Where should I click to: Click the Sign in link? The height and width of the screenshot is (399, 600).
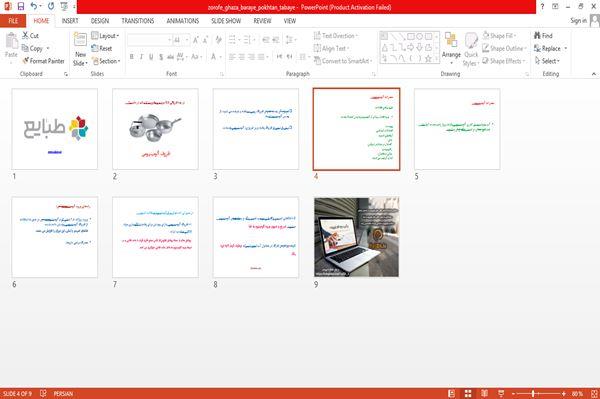pos(578,21)
